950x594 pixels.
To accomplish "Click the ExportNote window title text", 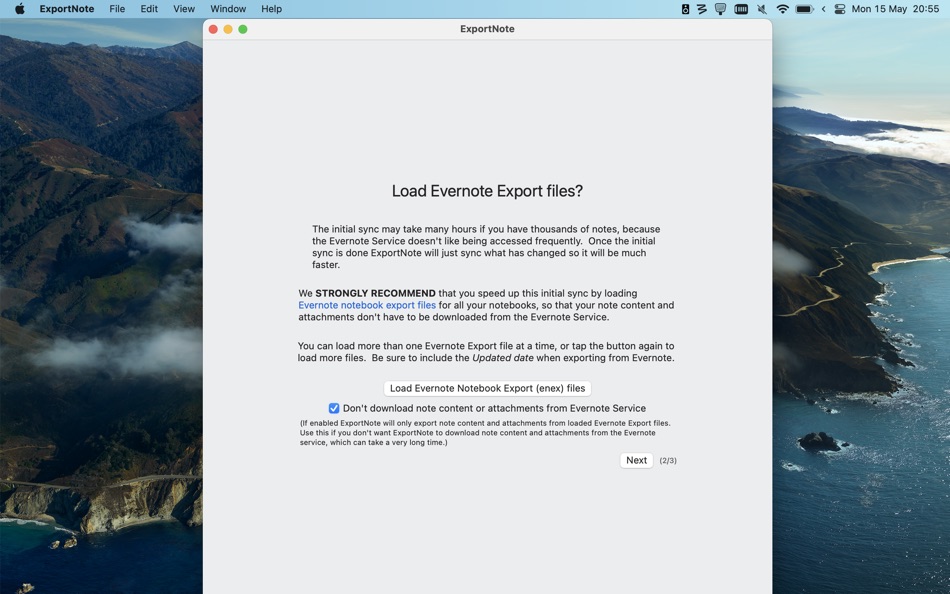I will 487,28.
